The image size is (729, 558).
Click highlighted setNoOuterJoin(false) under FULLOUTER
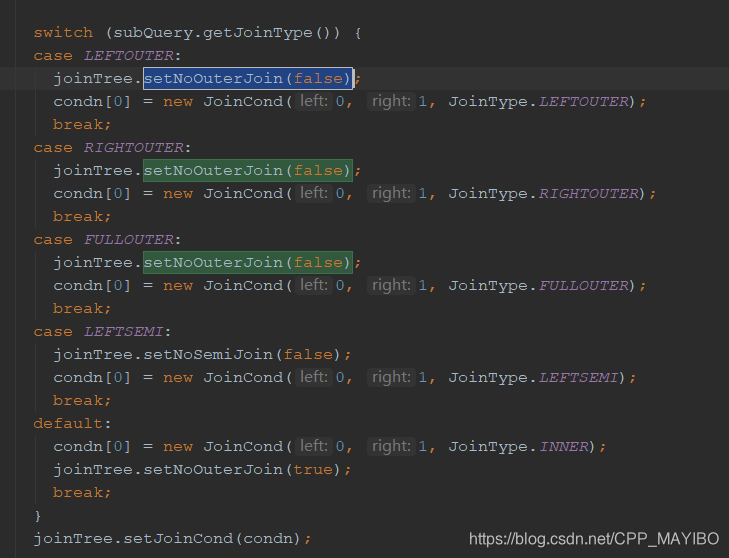(x=248, y=263)
